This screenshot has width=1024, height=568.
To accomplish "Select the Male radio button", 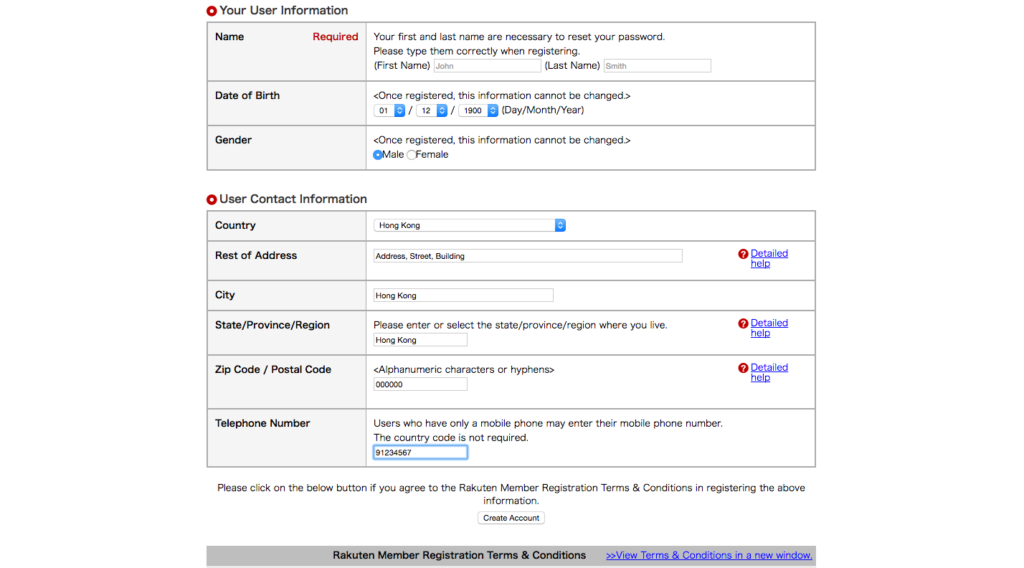I will point(377,155).
